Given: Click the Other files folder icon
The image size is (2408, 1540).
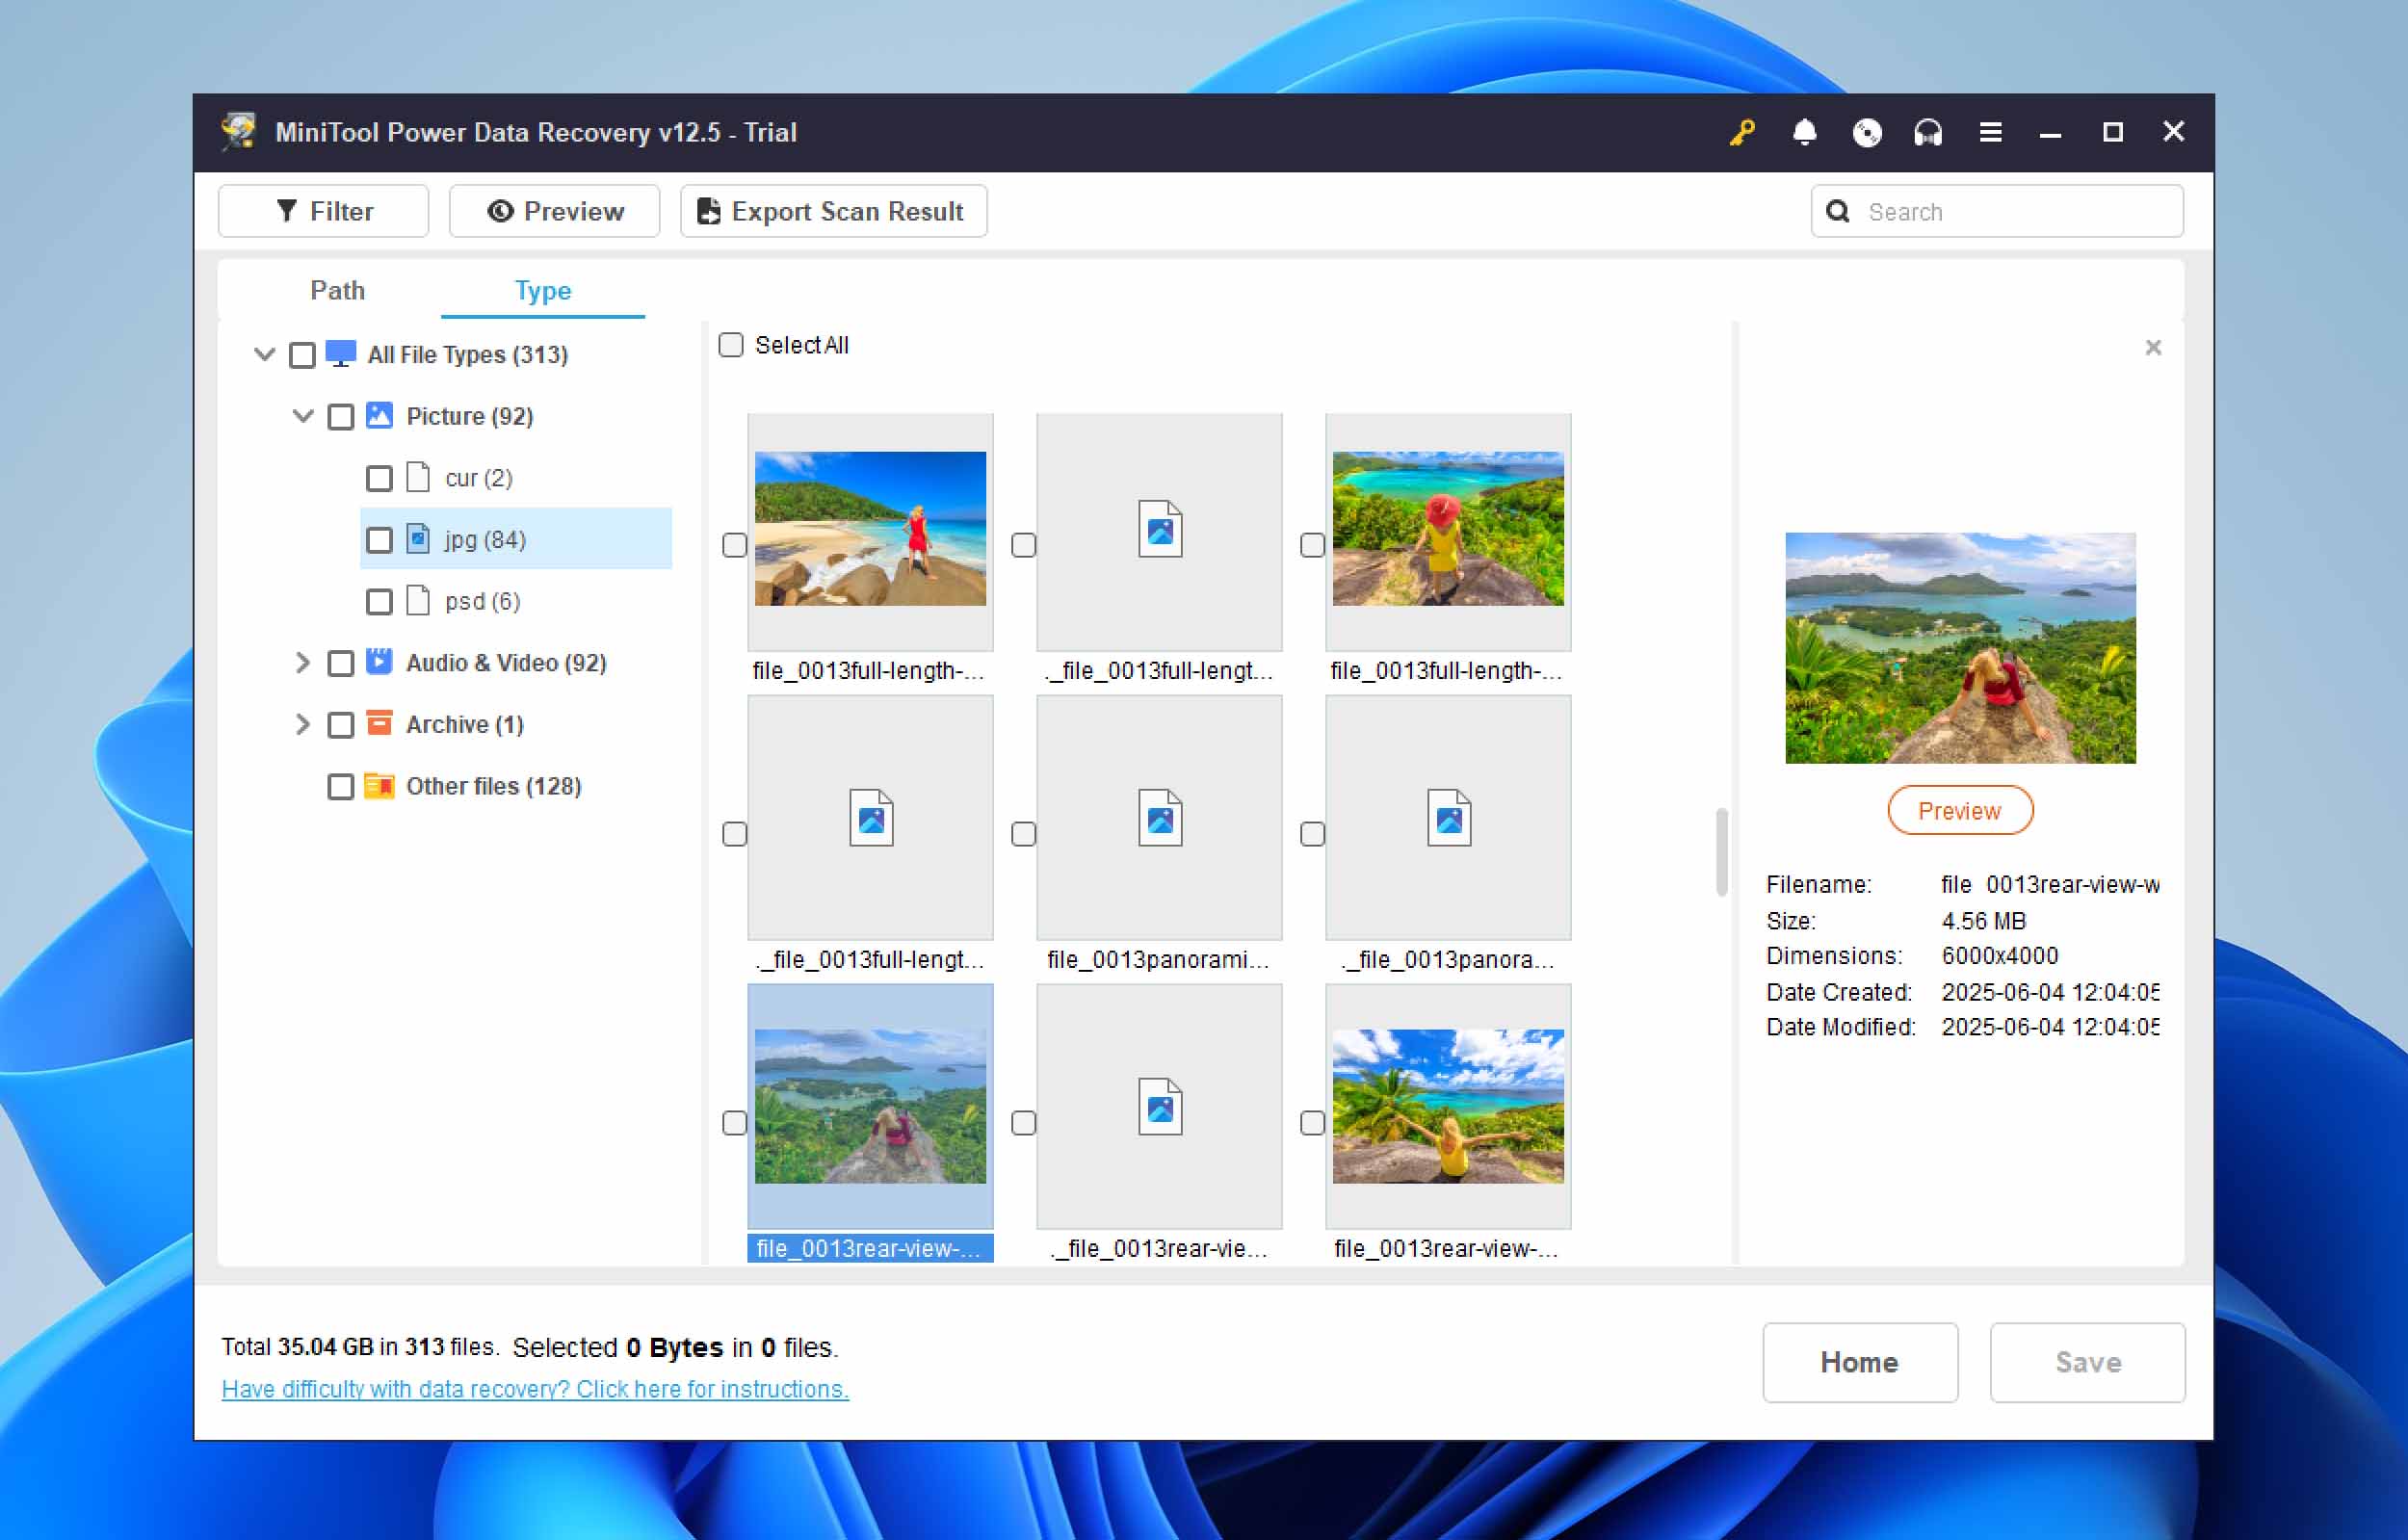Looking at the screenshot, I should (x=379, y=785).
